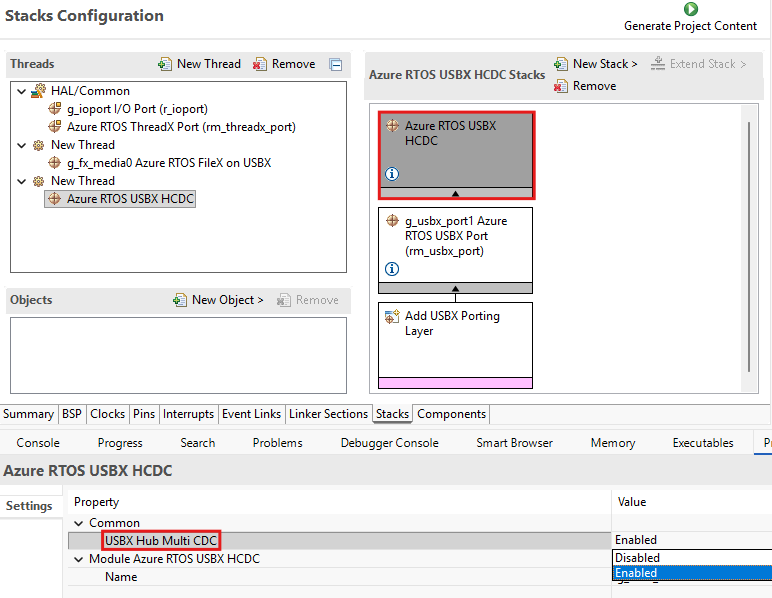The width and height of the screenshot is (772, 598).
Task: Select g_ioport I/O Port (r_ioport) row
Action: tap(137, 109)
